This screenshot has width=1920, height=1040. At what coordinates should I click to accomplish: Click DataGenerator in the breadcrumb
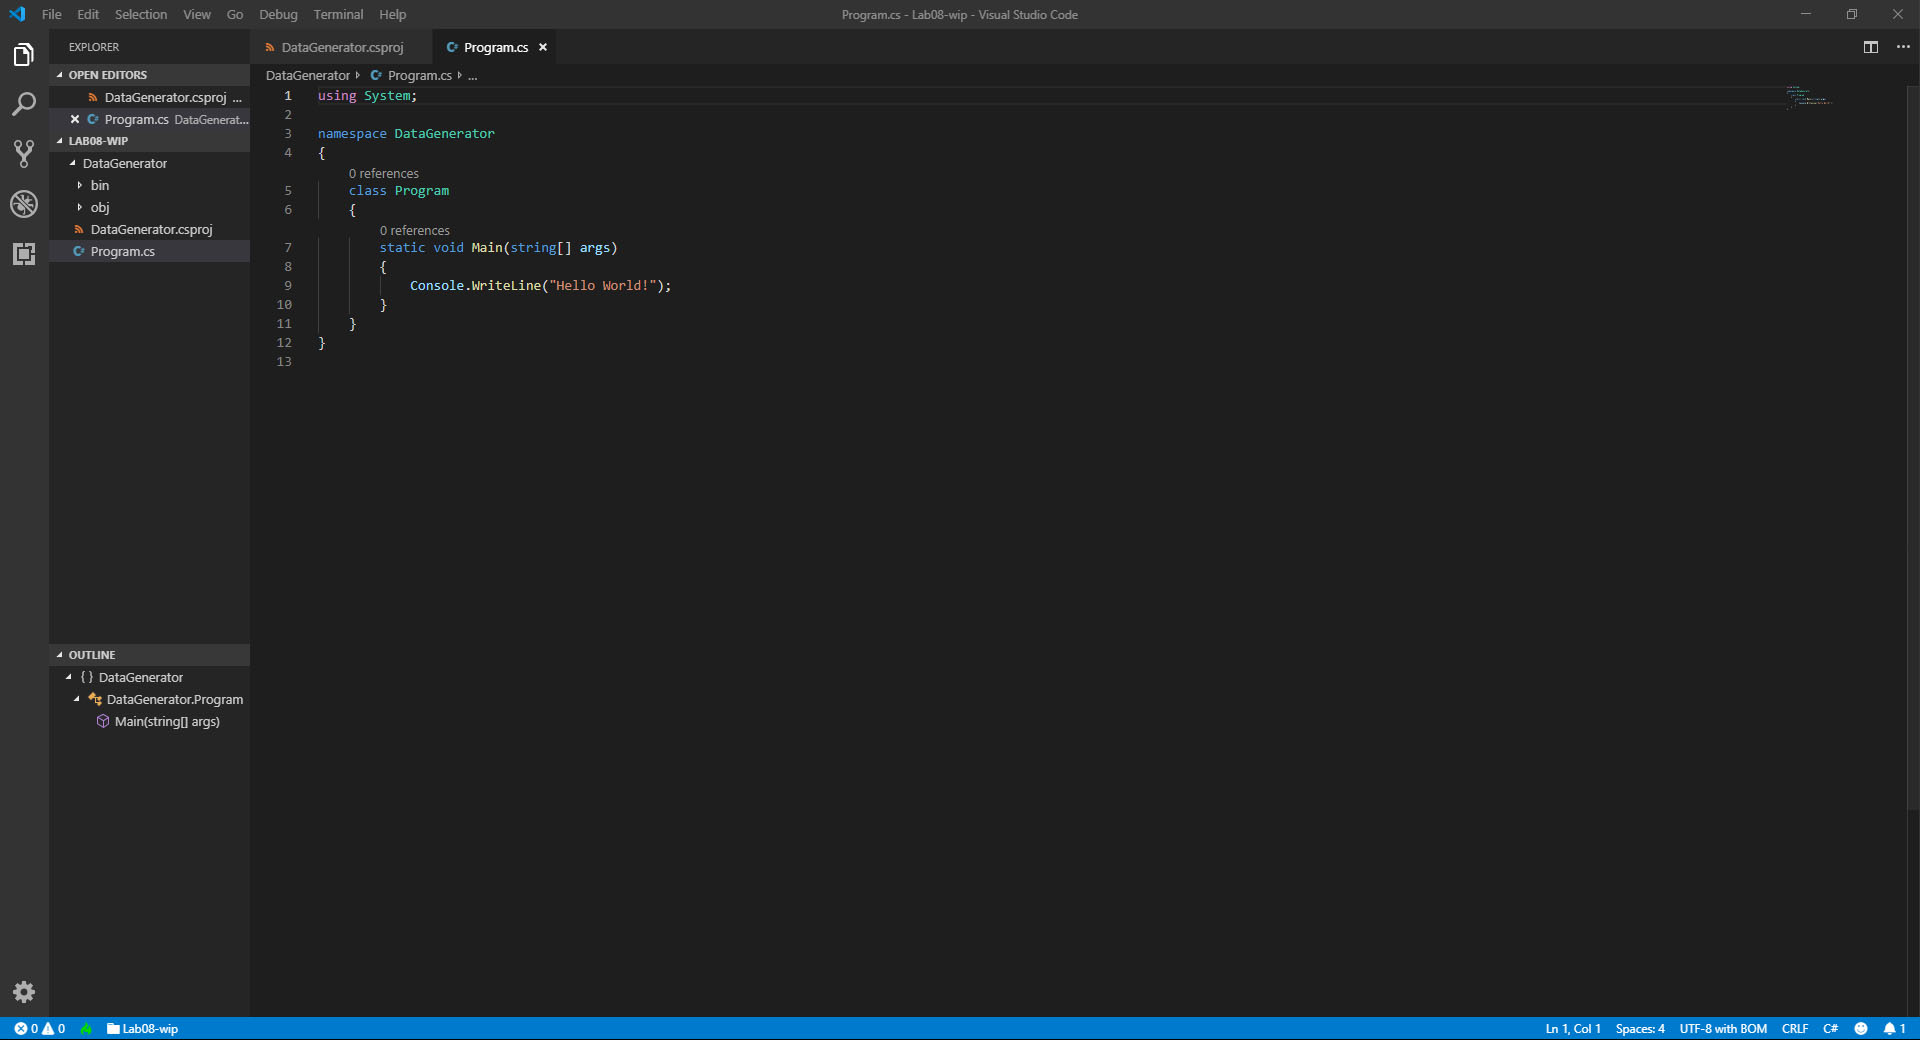point(308,75)
